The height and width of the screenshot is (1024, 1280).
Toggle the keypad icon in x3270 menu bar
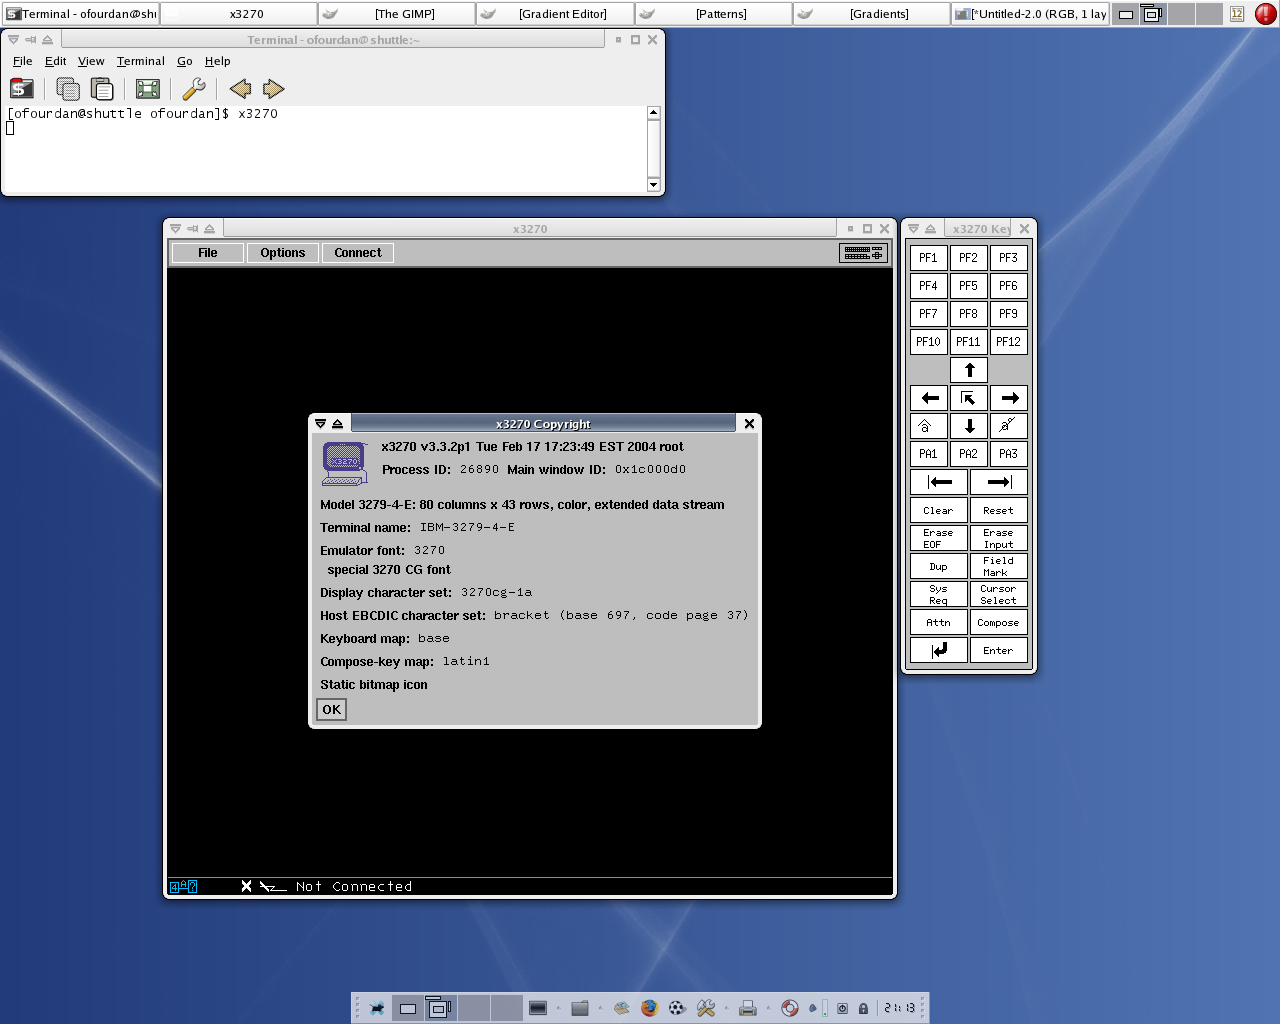tap(863, 253)
